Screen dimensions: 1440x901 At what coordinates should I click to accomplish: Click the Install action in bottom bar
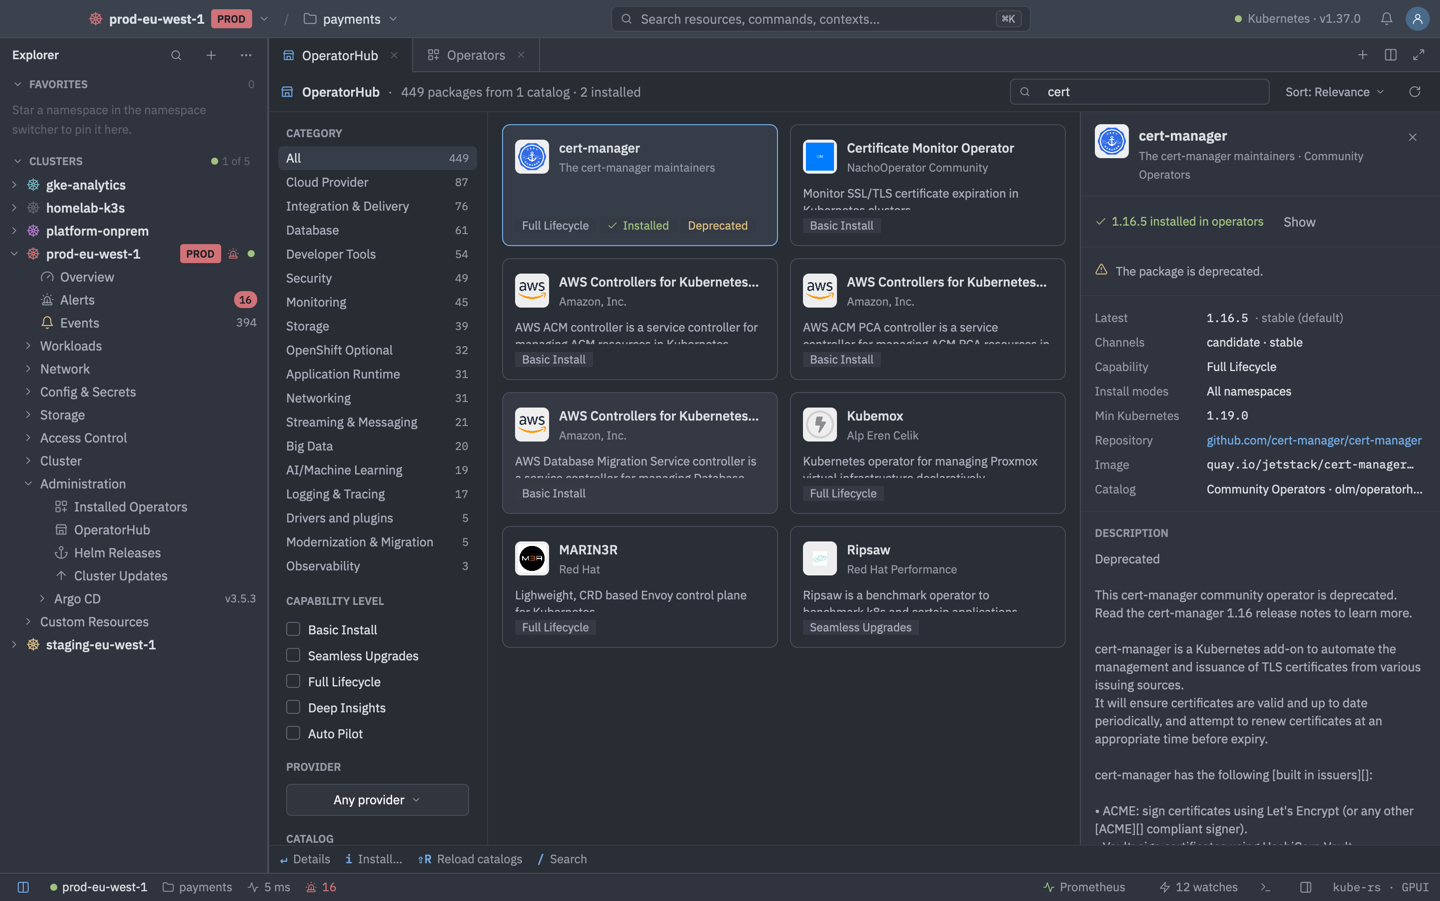tap(373, 859)
